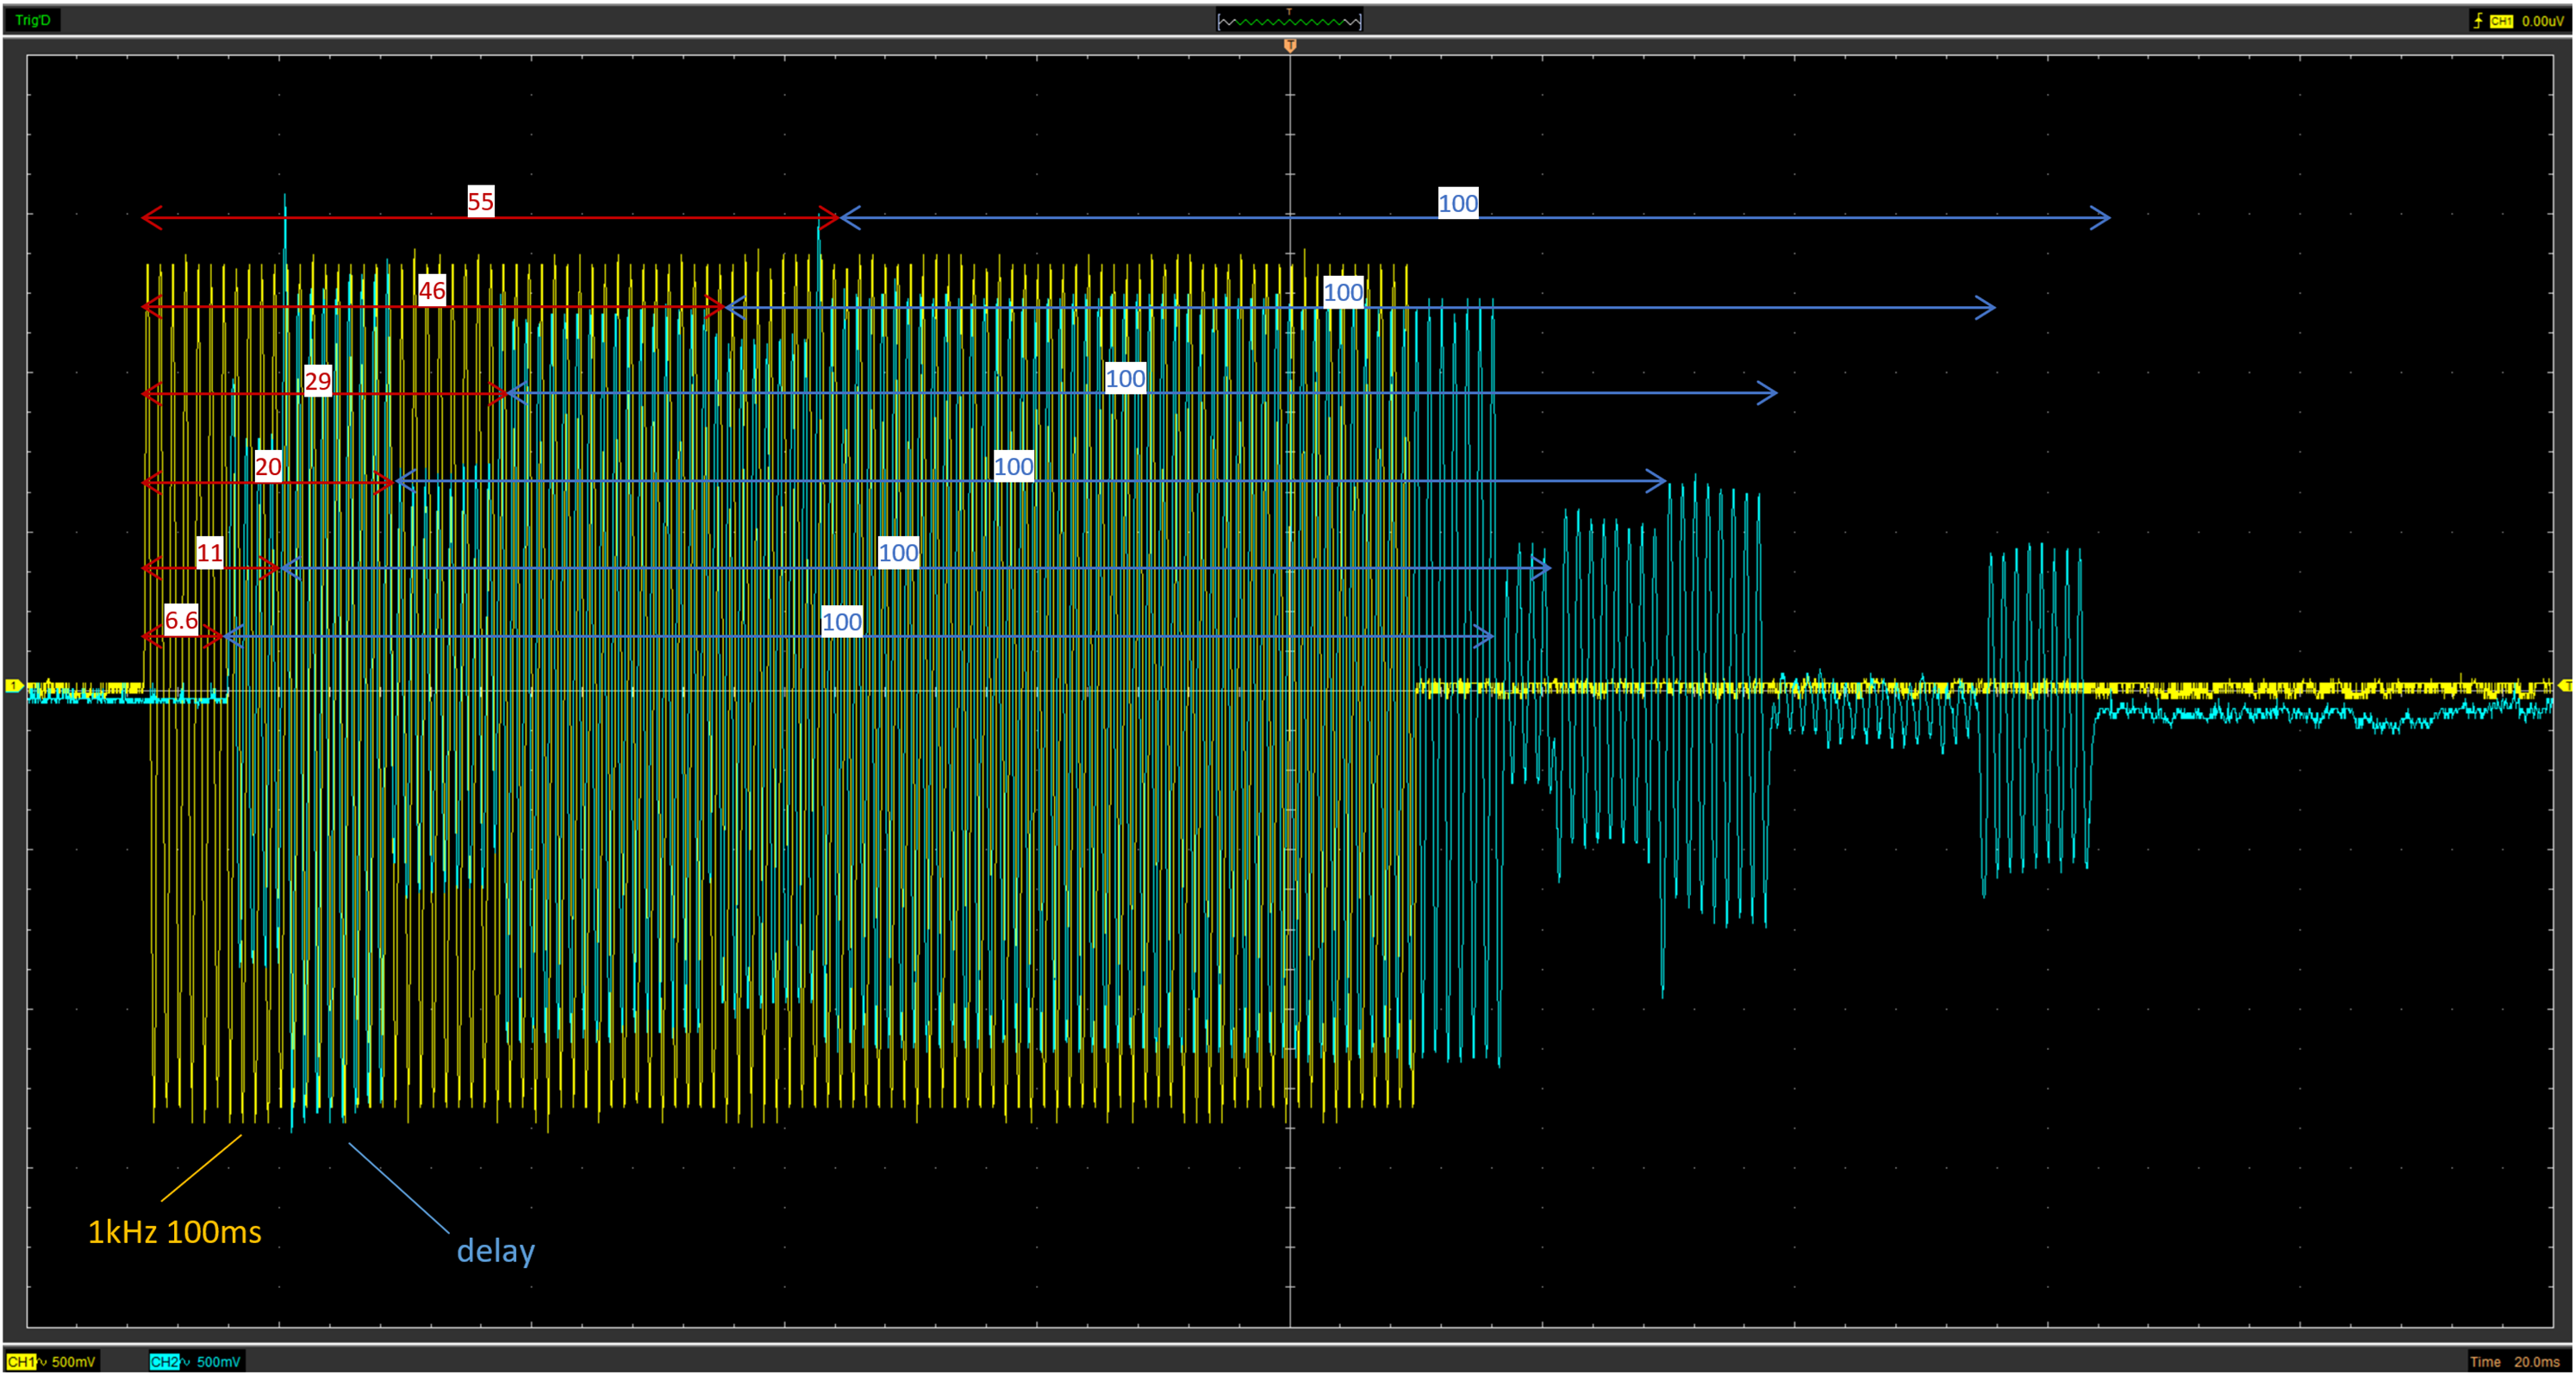The width and height of the screenshot is (2576, 1375).
Task: Click the red 55 delay annotation label
Action: 481,201
